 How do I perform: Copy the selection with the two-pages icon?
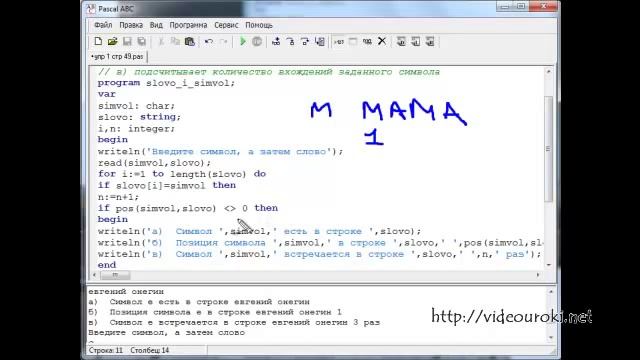click(175, 41)
